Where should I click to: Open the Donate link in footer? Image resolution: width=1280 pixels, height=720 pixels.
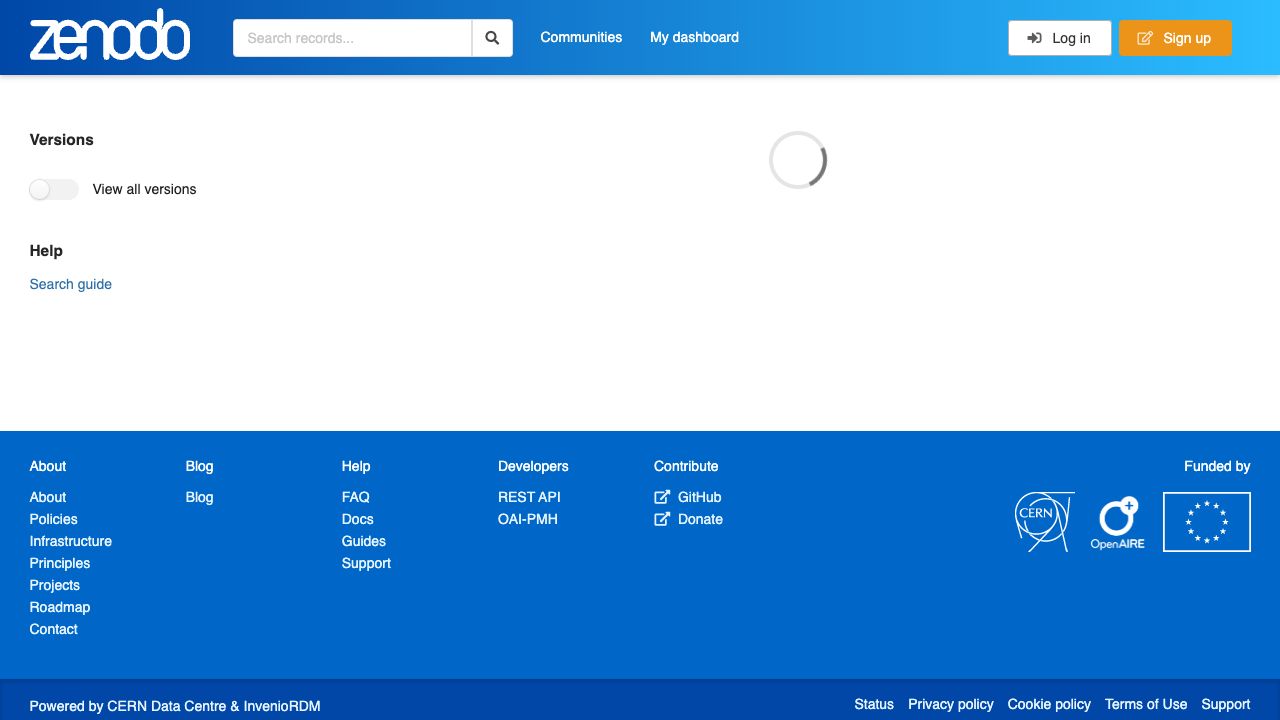(x=699, y=519)
